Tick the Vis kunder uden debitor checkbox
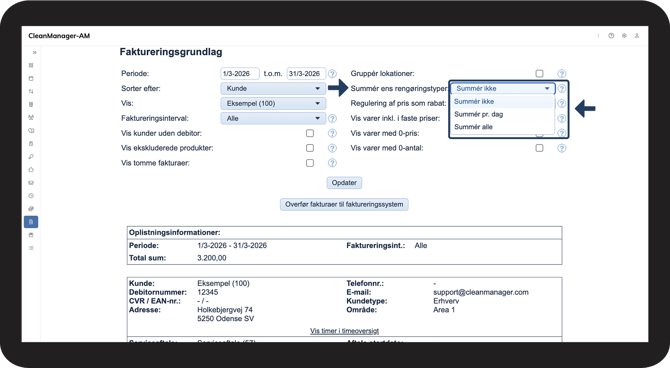The image size is (670, 368). click(x=310, y=133)
